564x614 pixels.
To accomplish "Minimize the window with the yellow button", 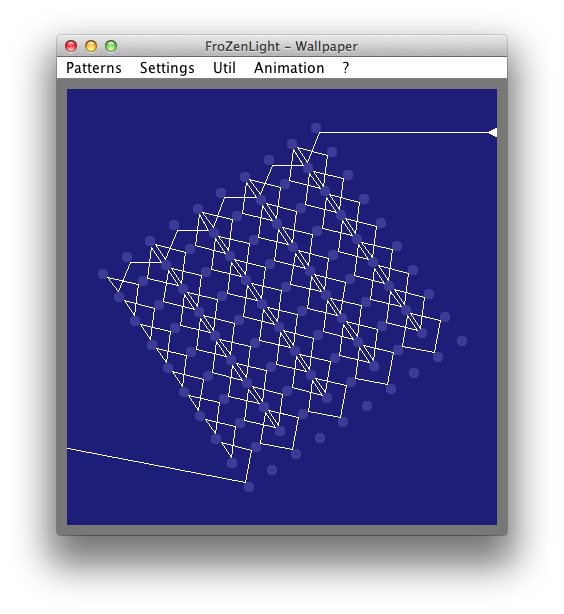I will point(91,46).
